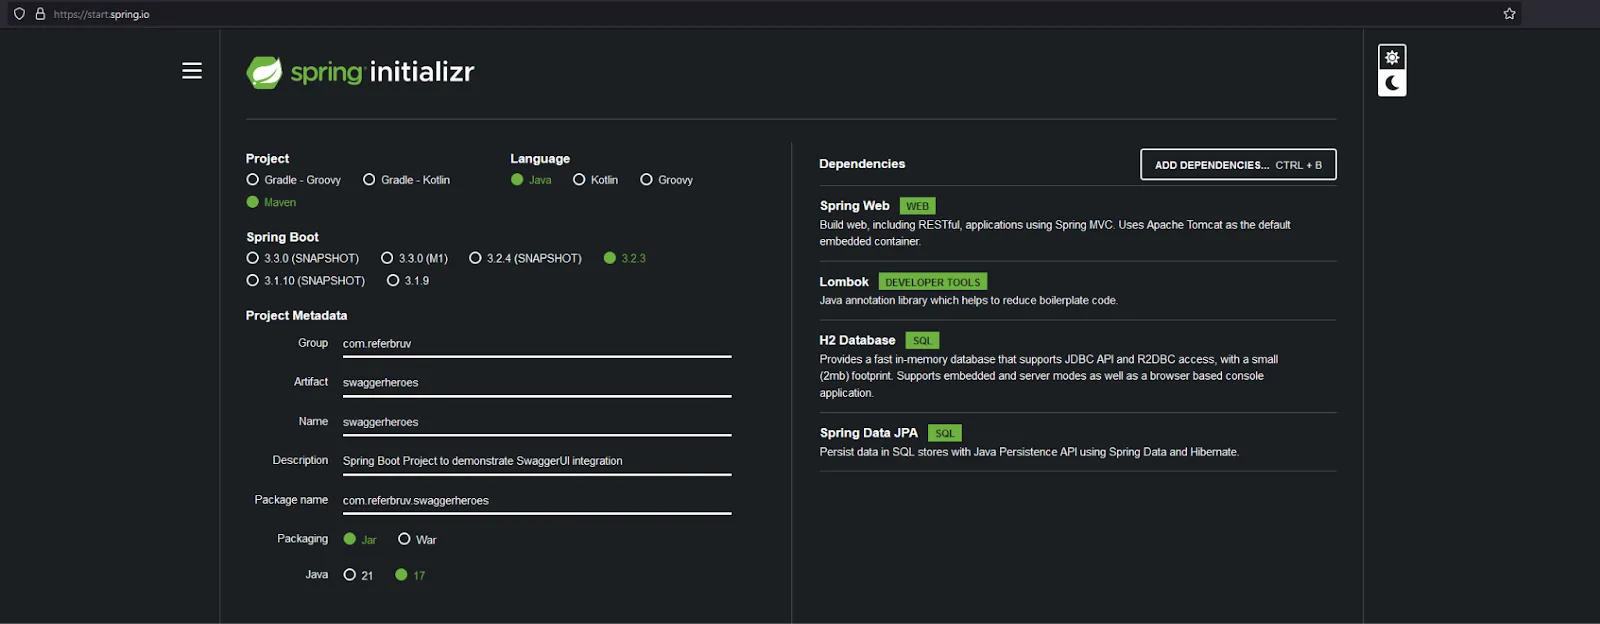Click the browser shield icon
The image size is (1600, 624).
[19, 14]
